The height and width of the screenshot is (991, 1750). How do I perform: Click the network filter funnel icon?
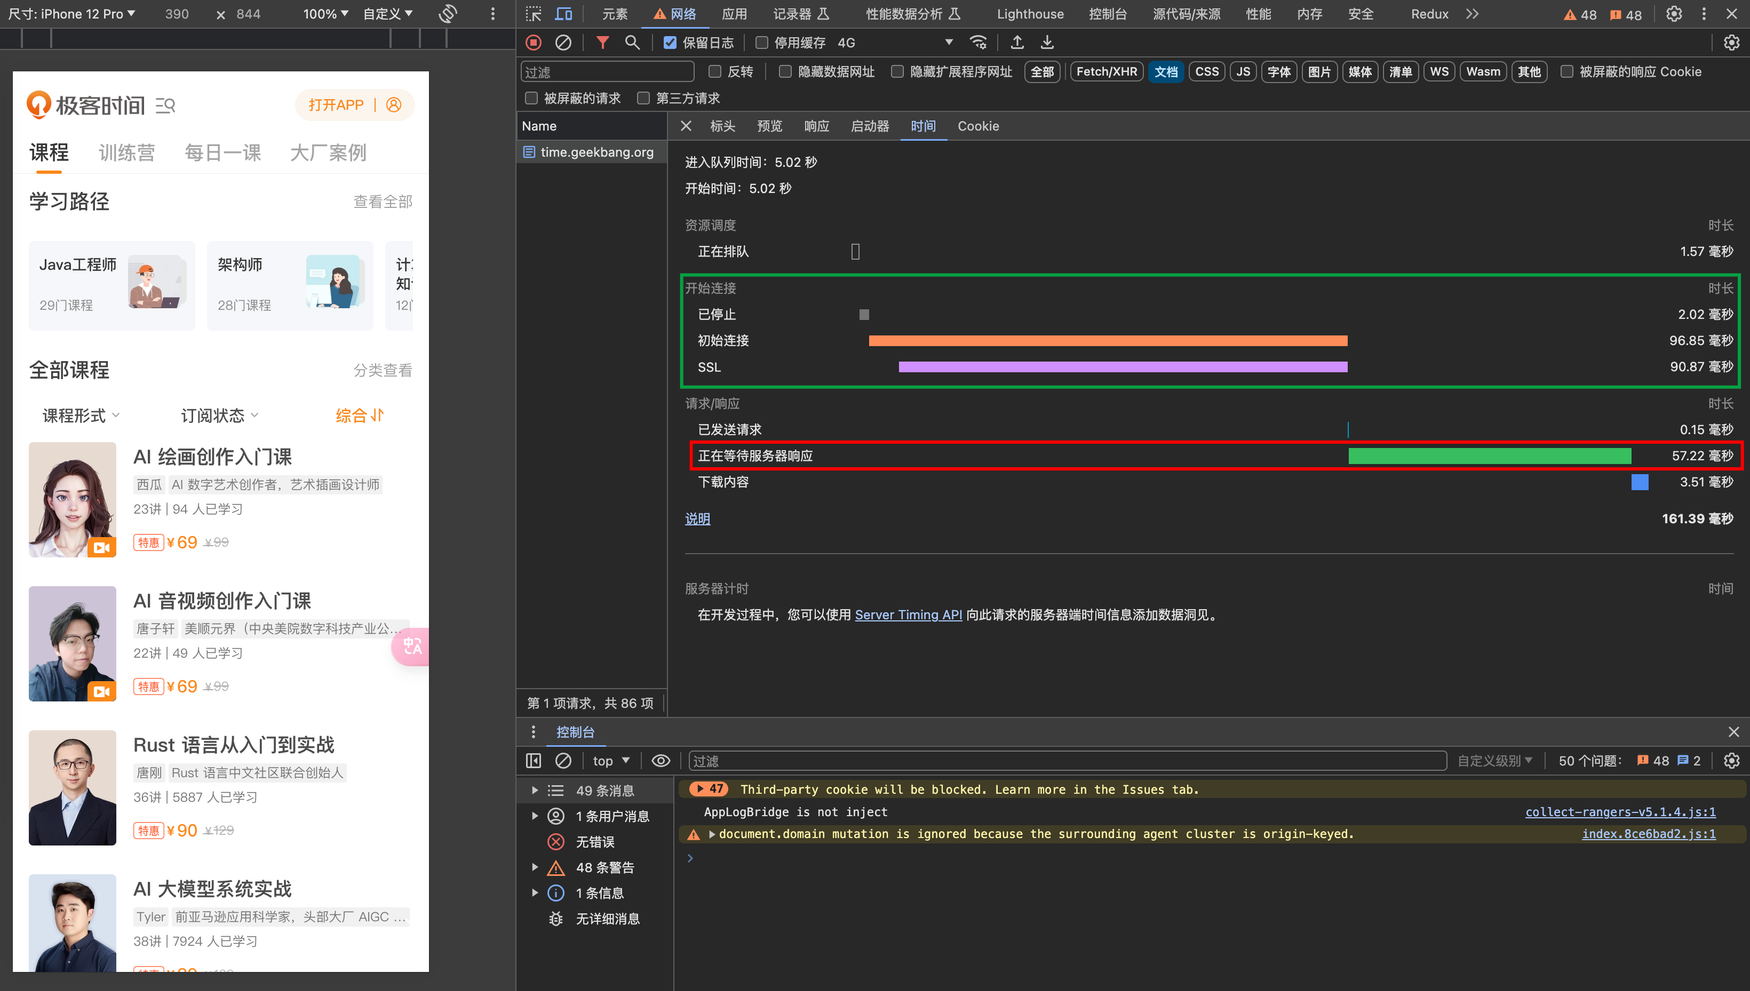point(602,43)
